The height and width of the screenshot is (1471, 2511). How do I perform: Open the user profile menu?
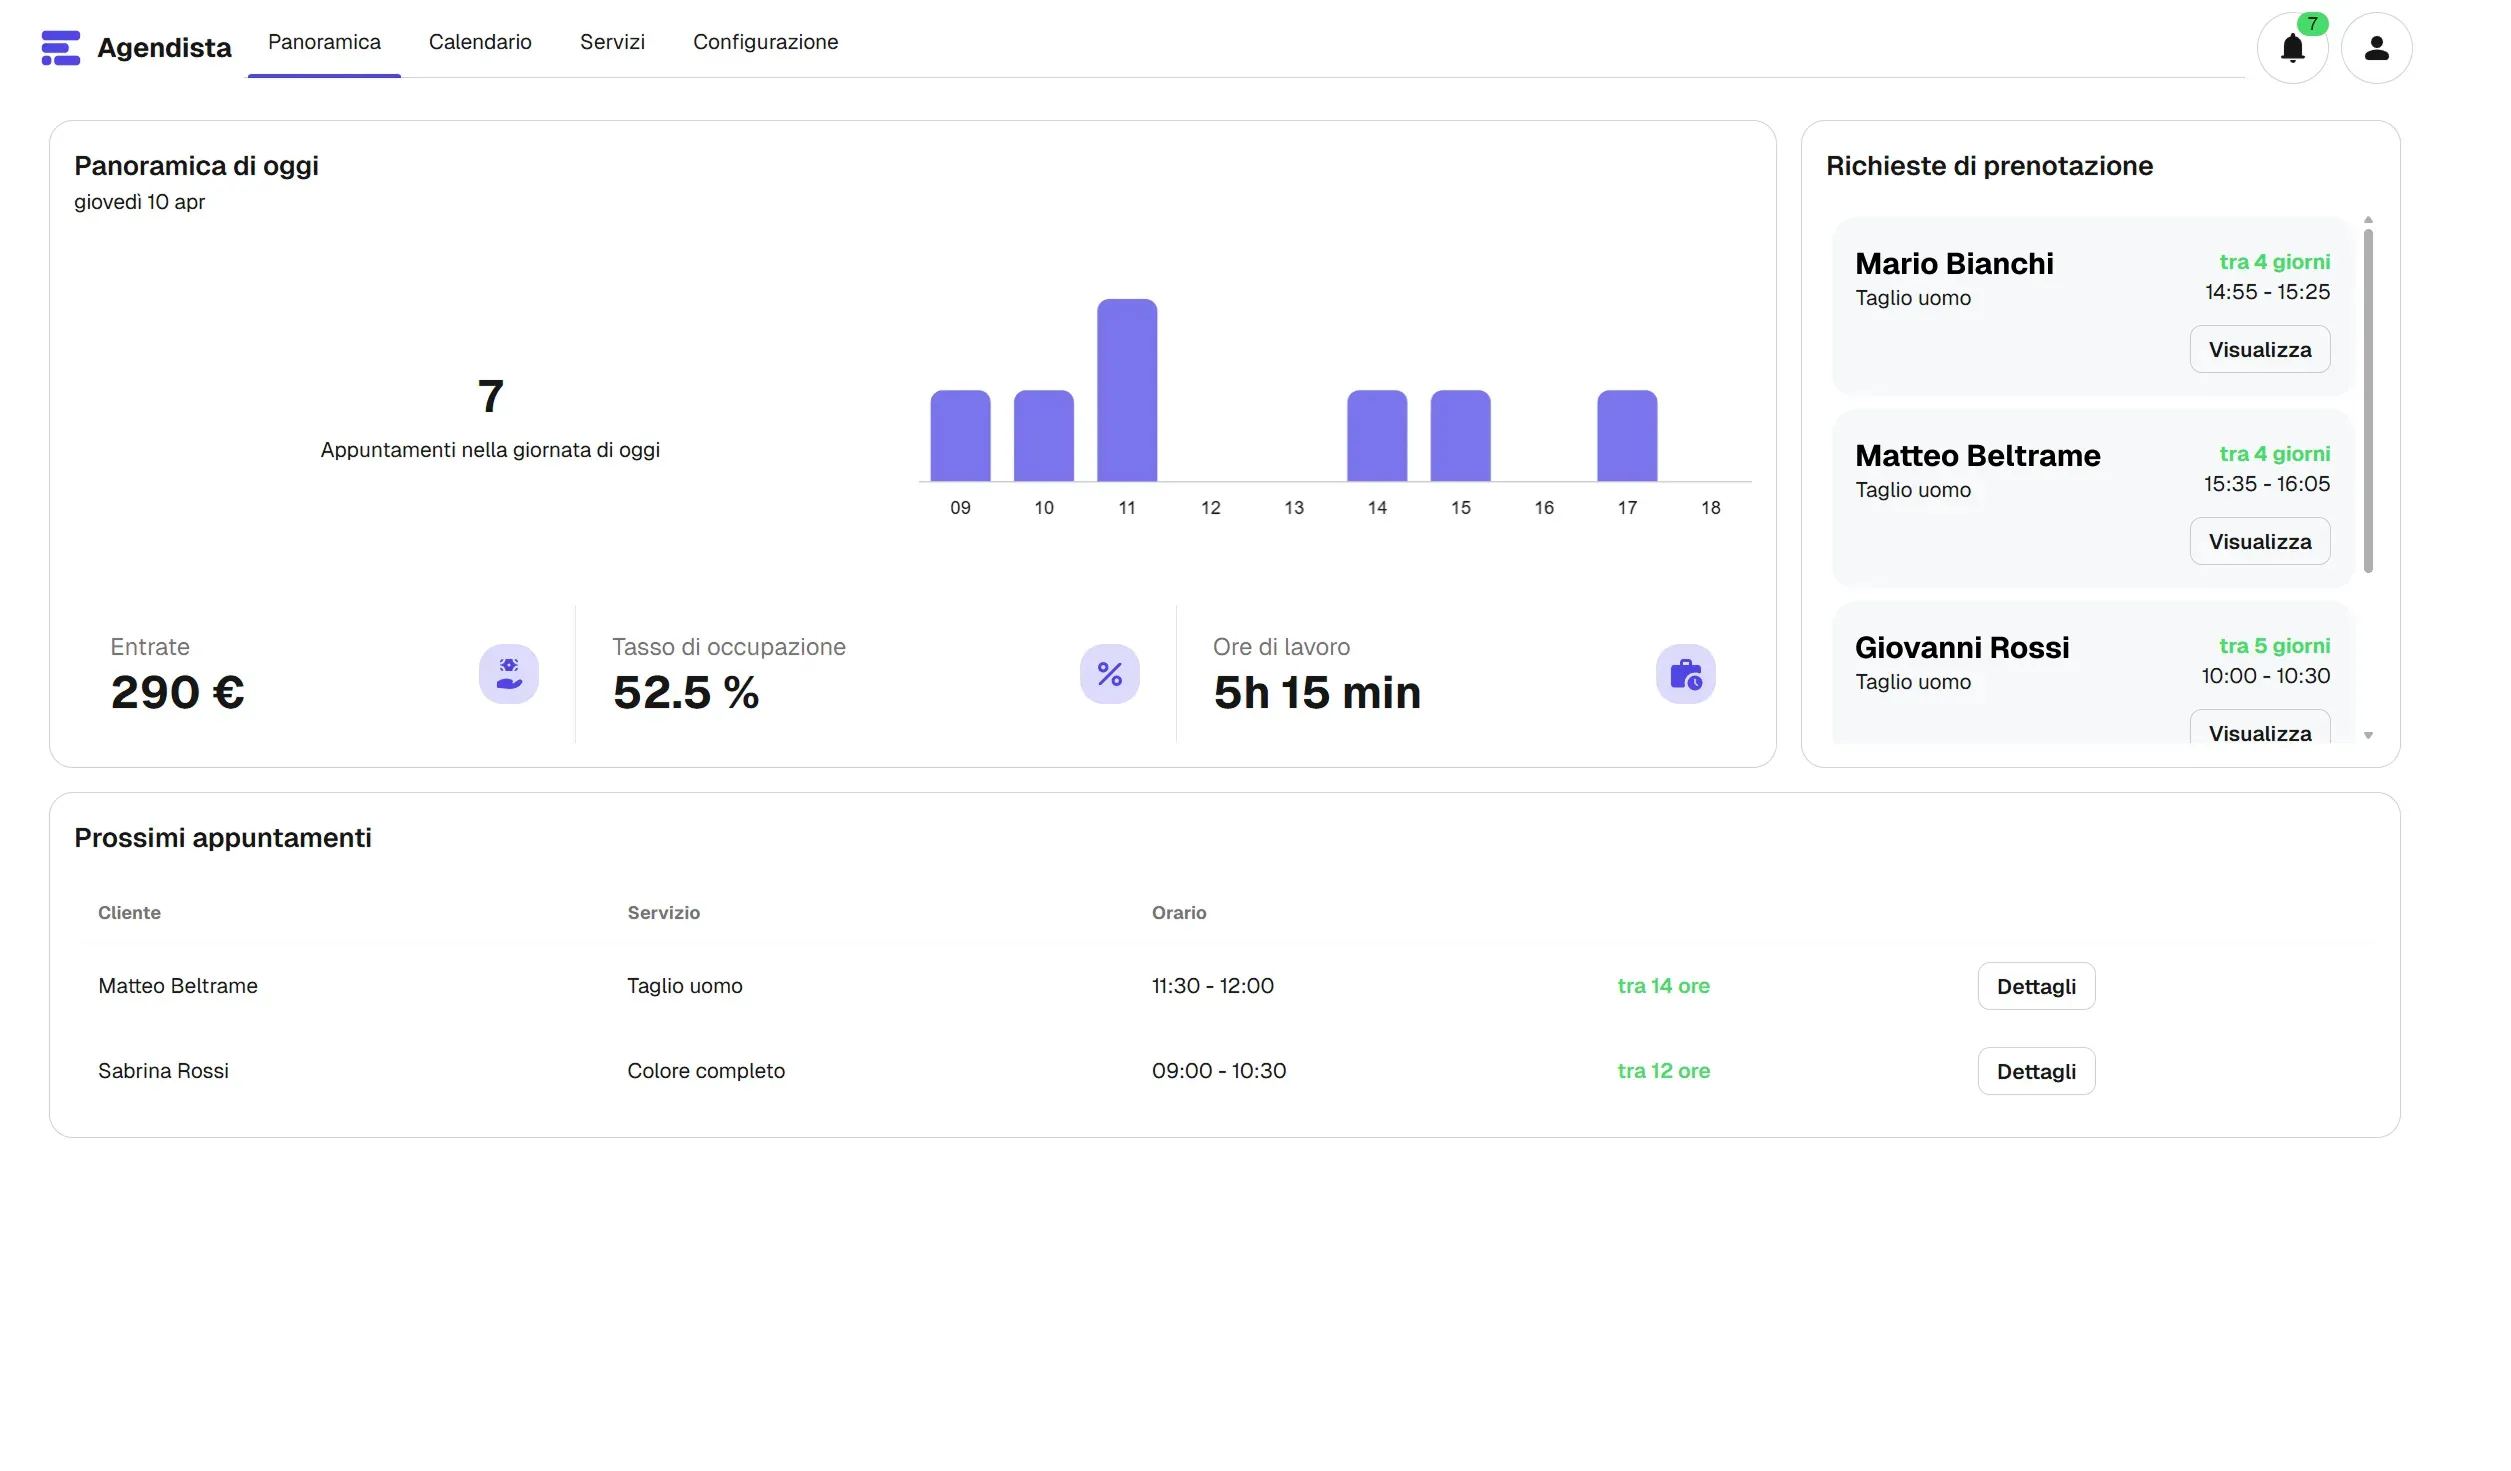pos(2376,48)
